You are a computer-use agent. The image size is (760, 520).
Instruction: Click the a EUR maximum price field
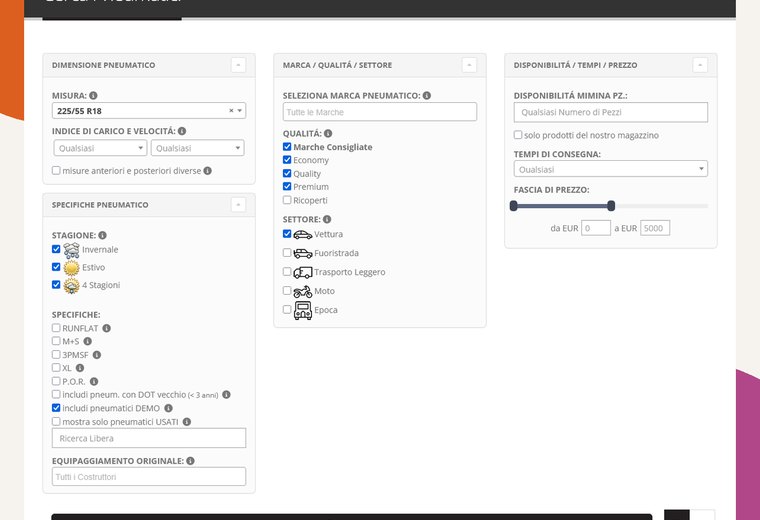[655, 228]
